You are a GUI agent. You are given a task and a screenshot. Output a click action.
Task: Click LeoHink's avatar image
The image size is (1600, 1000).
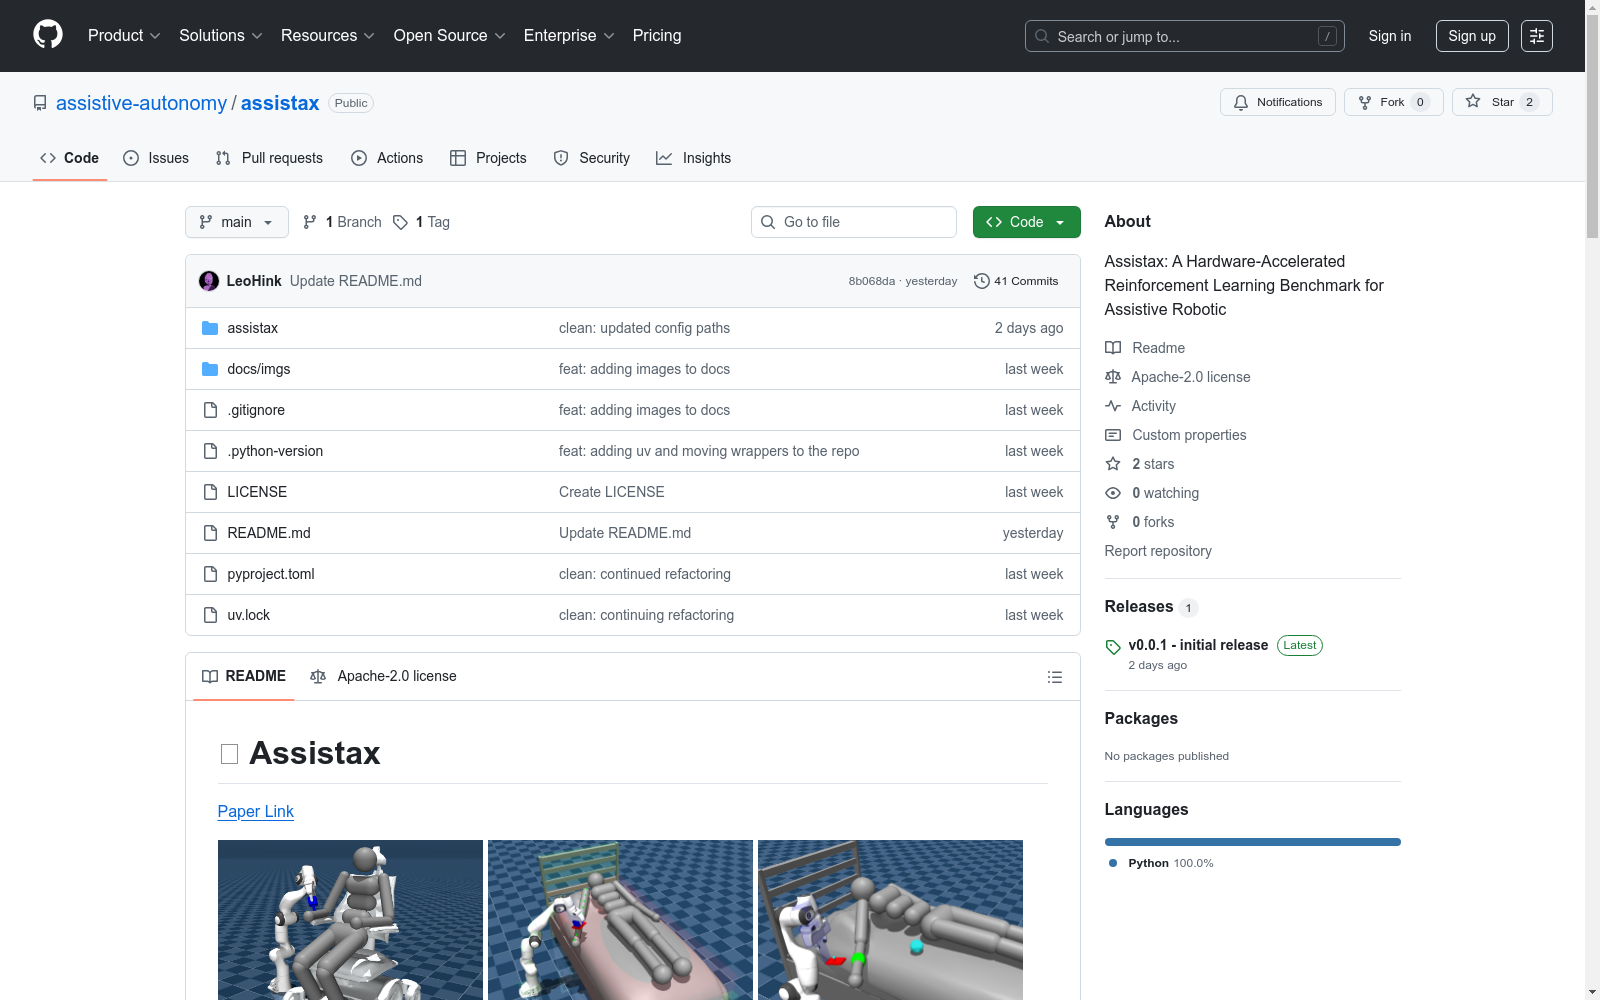coord(209,281)
